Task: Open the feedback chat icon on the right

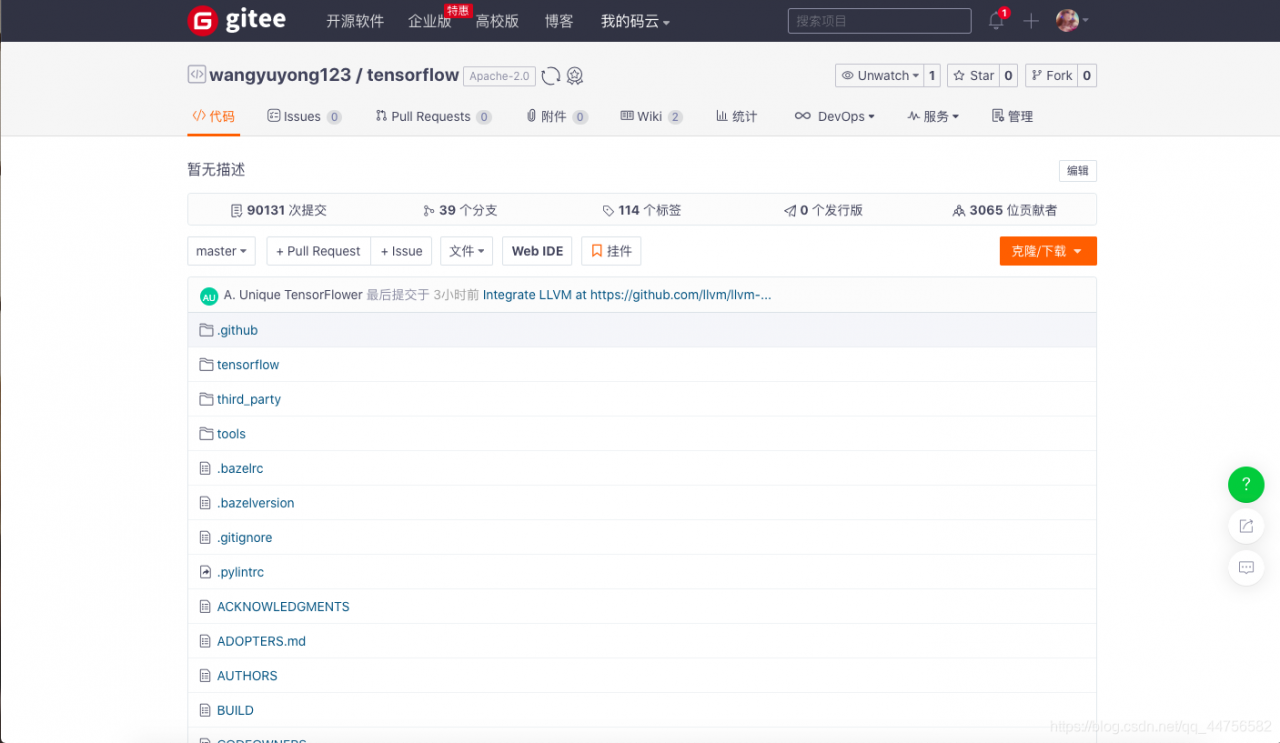Action: pyautogui.click(x=1245, y=568)
